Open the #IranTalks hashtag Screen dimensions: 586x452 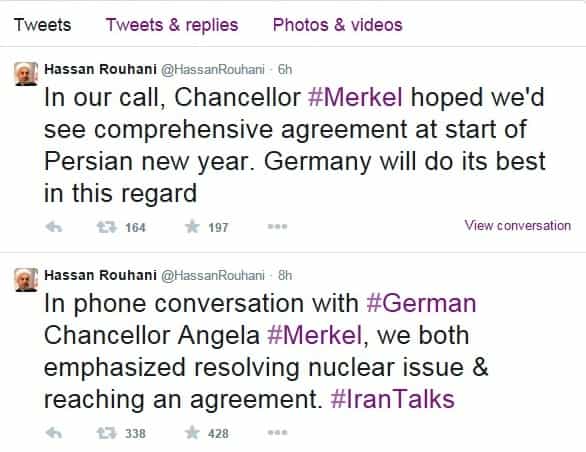pos(392,399)
